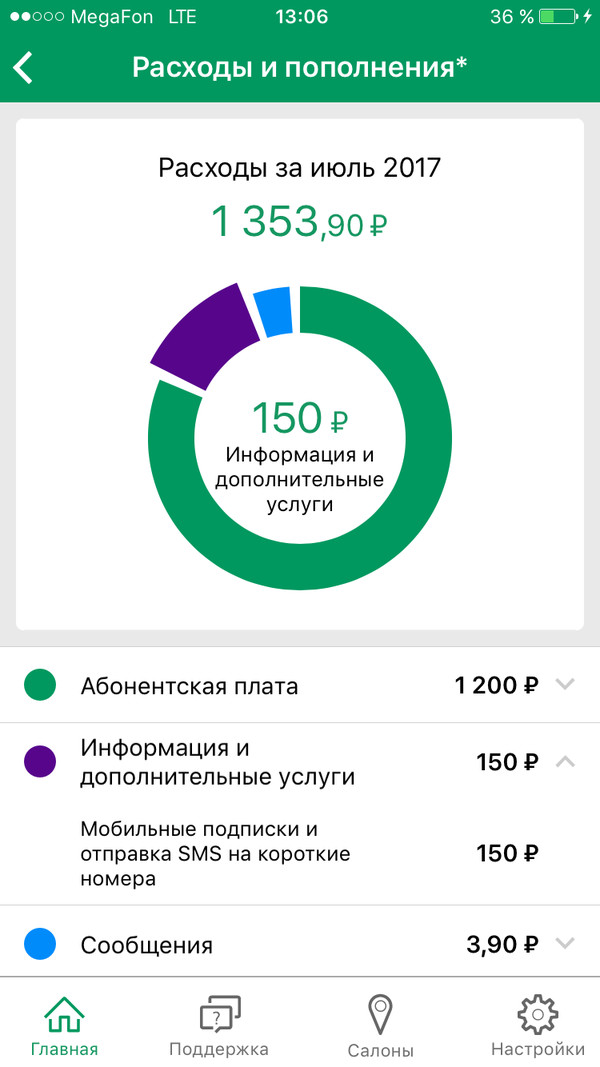This screenshot has width=600, height=1067.
Task: Select the purple Информация category dot
Action: coord(40,762)
